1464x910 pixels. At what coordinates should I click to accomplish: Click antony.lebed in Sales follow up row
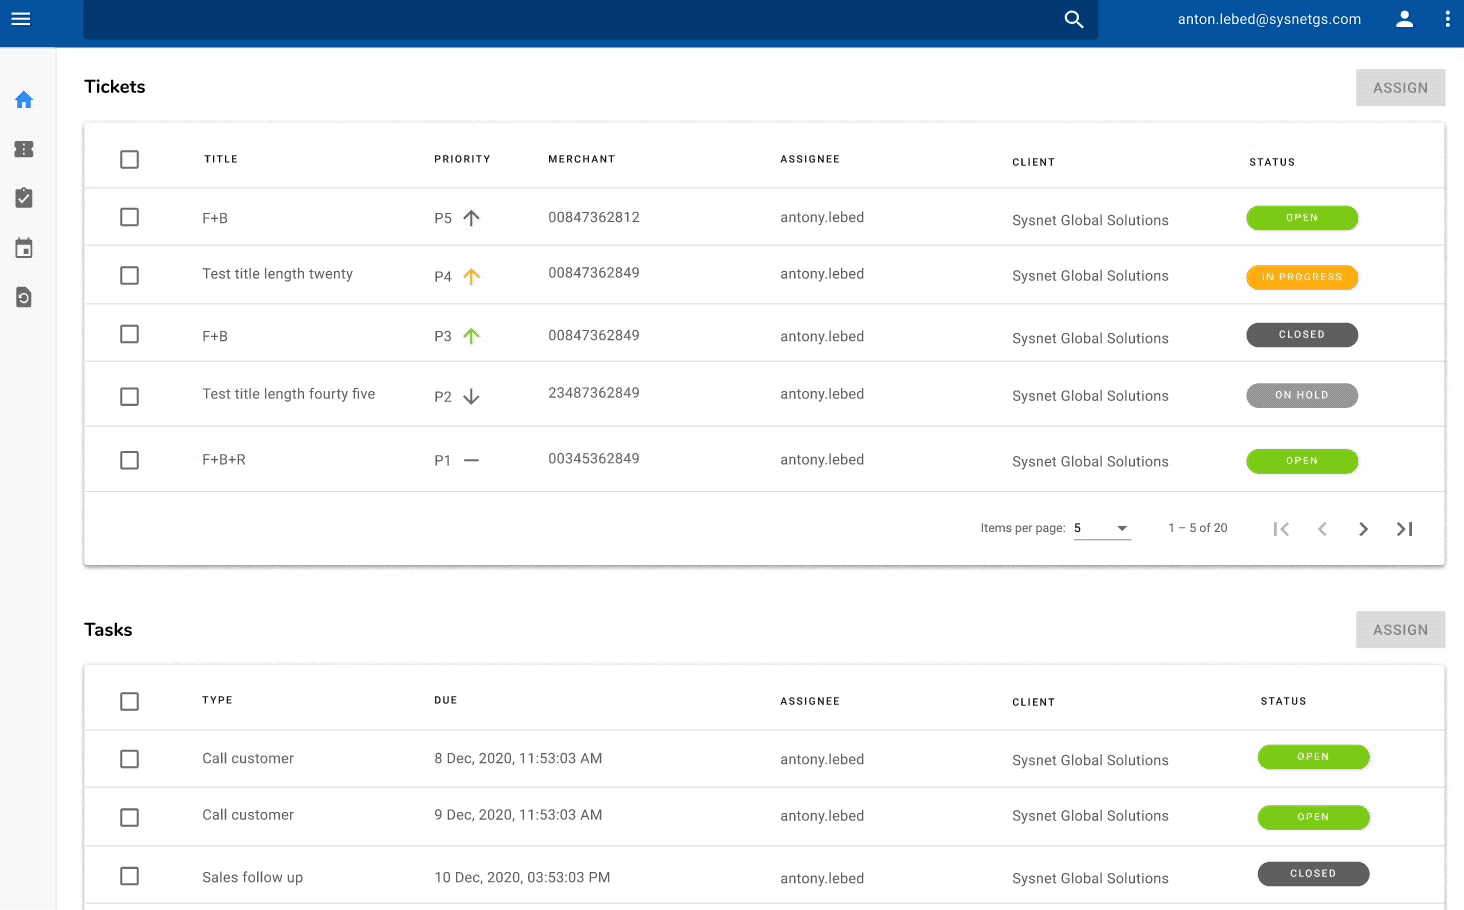tap(822, 878)
